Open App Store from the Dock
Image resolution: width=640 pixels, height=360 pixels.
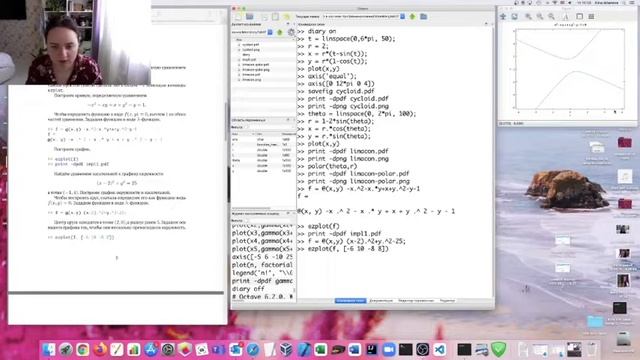pos(151,349)
